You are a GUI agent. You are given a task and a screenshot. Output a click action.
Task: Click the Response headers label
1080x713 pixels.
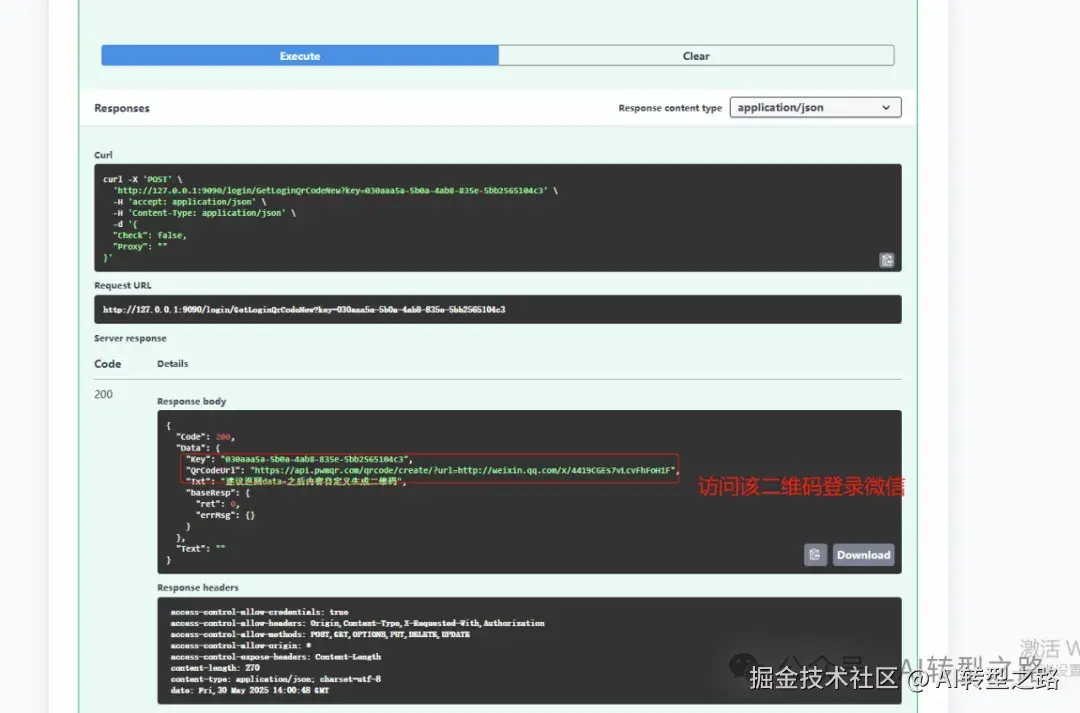[198, 588]
